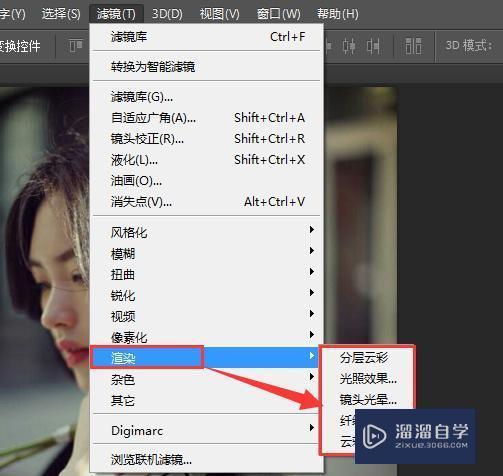Open 液化(L)... filter
This screenshot has height=476, width=503.
[x=207, y=160]
